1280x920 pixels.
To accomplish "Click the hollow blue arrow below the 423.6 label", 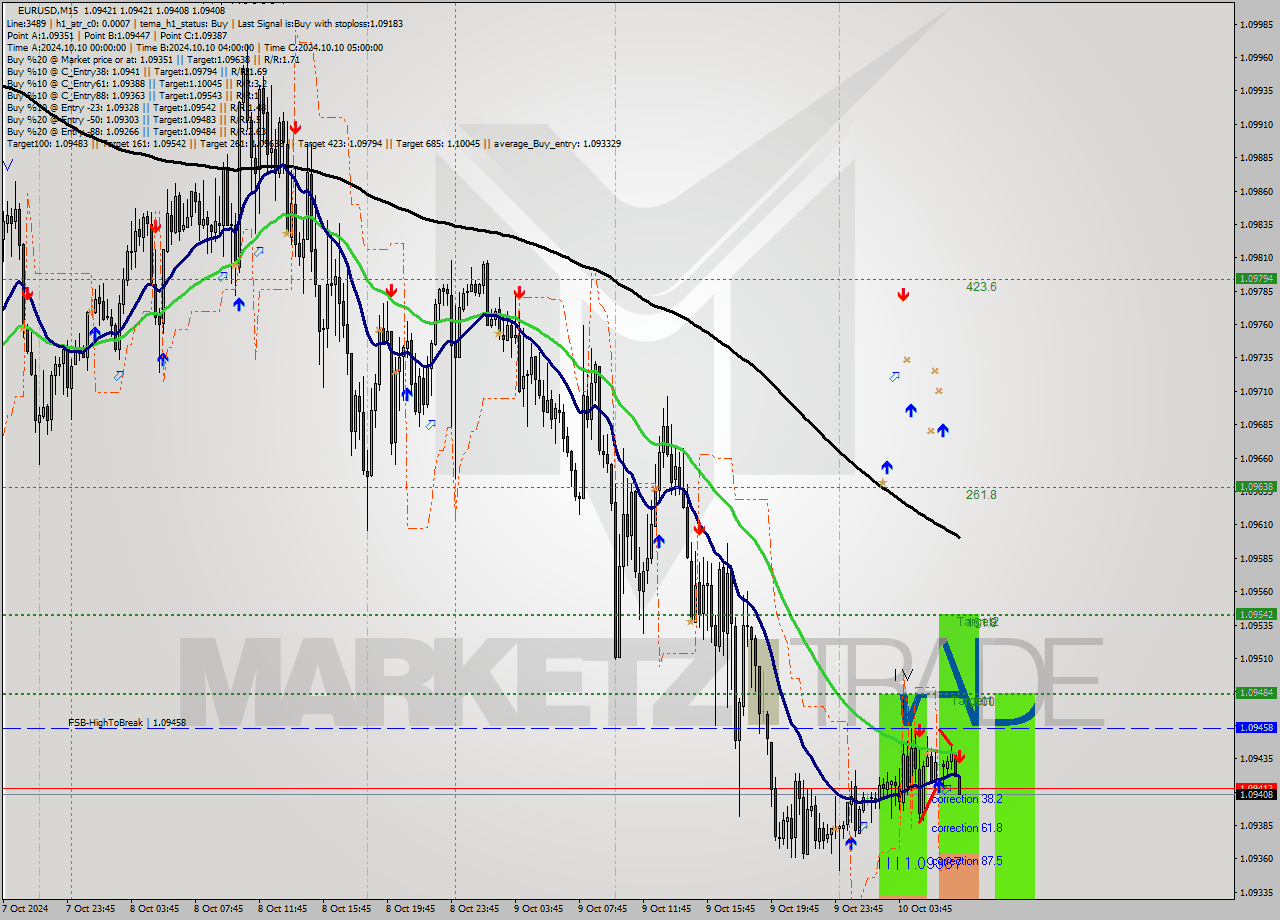I will 895,376.
